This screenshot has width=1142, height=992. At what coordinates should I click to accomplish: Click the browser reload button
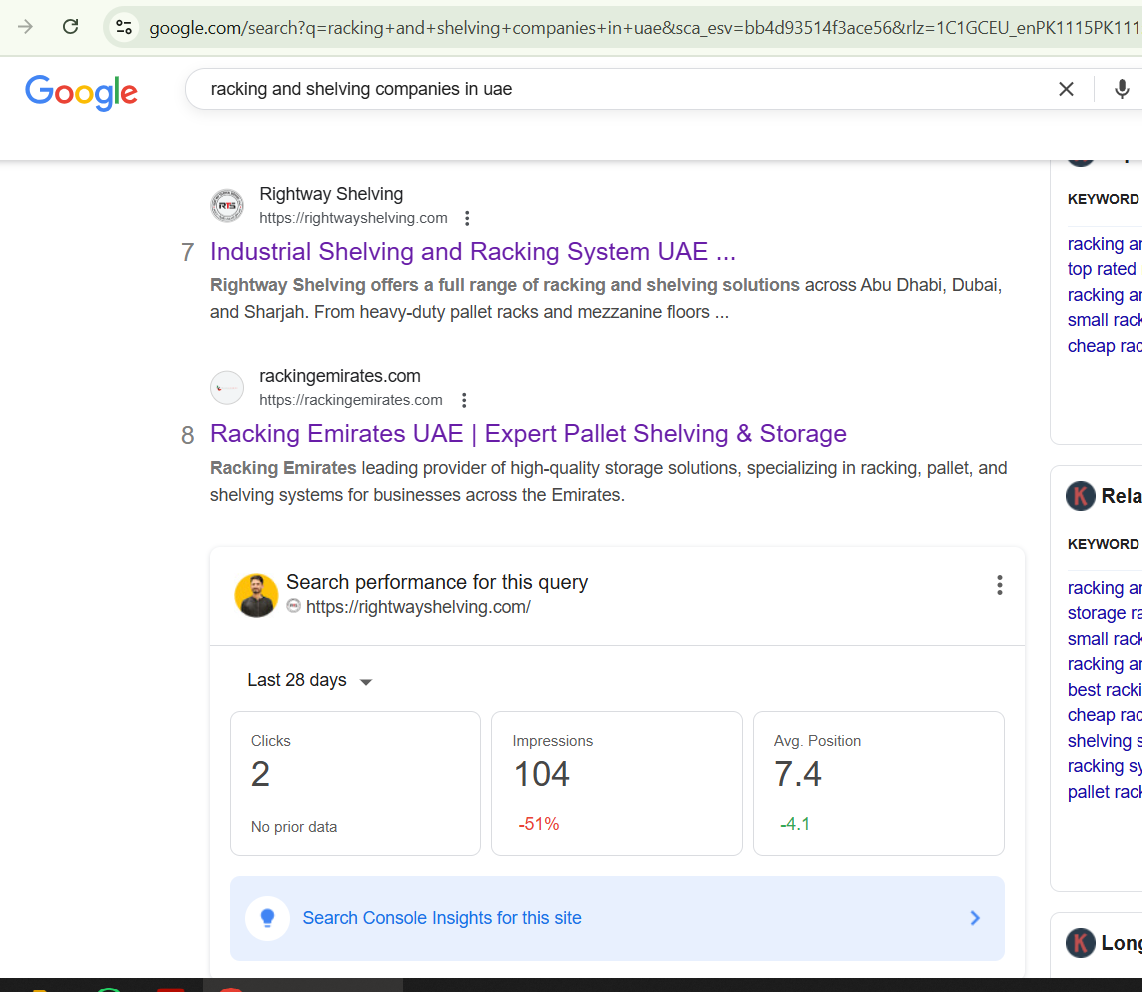(70, 27)
